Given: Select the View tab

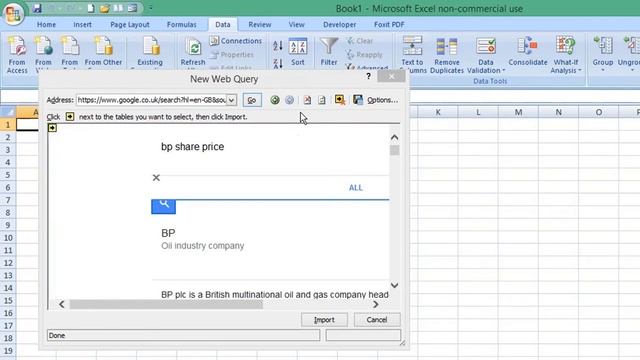Looking at the screenshot, I should pyautogui.click(x=296, y=24).
